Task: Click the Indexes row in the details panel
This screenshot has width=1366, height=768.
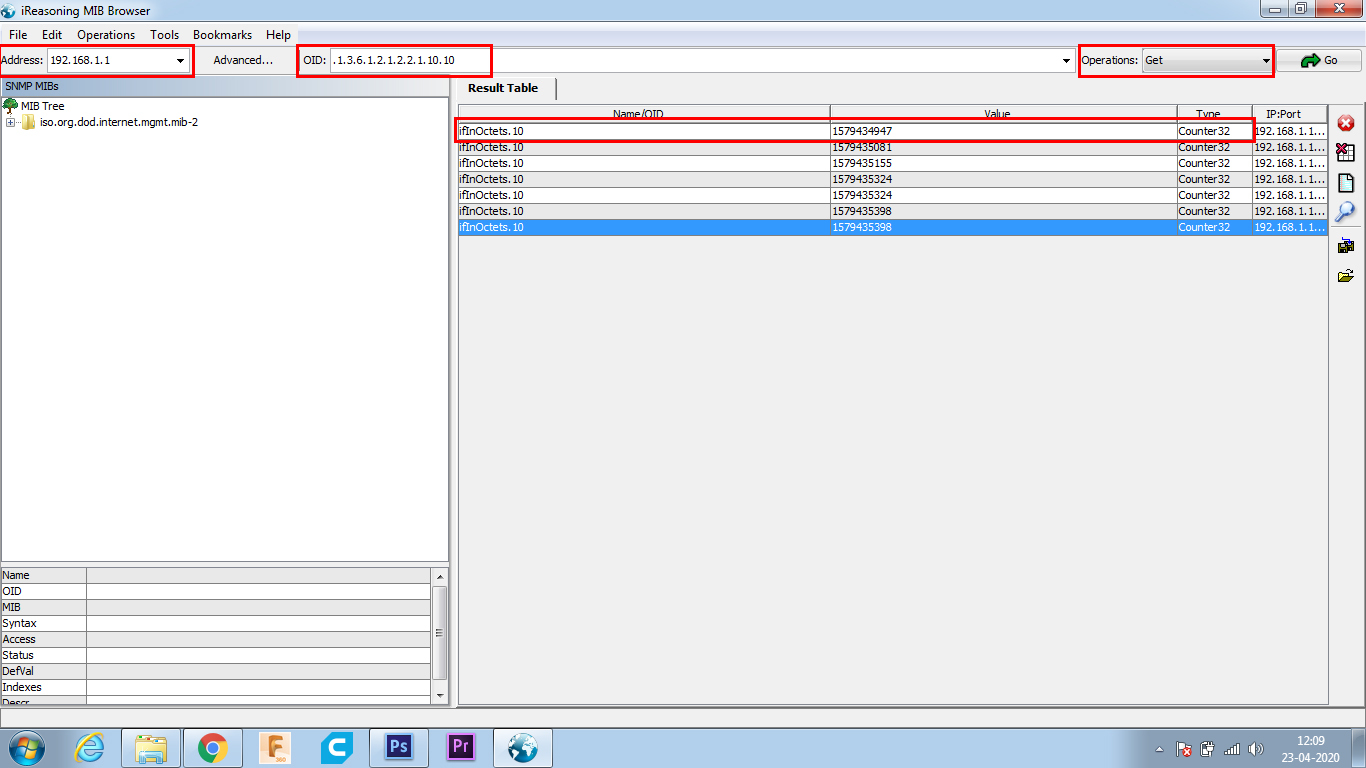Action: [x=216, y=687]
